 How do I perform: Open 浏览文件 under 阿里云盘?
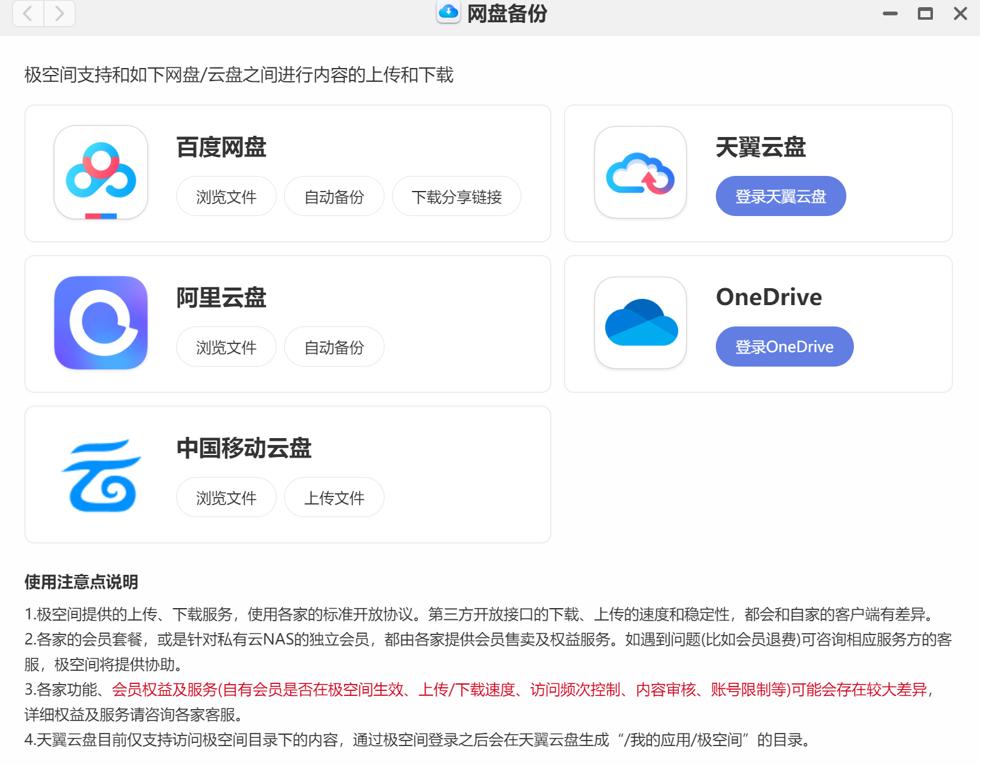click(226, 347)
